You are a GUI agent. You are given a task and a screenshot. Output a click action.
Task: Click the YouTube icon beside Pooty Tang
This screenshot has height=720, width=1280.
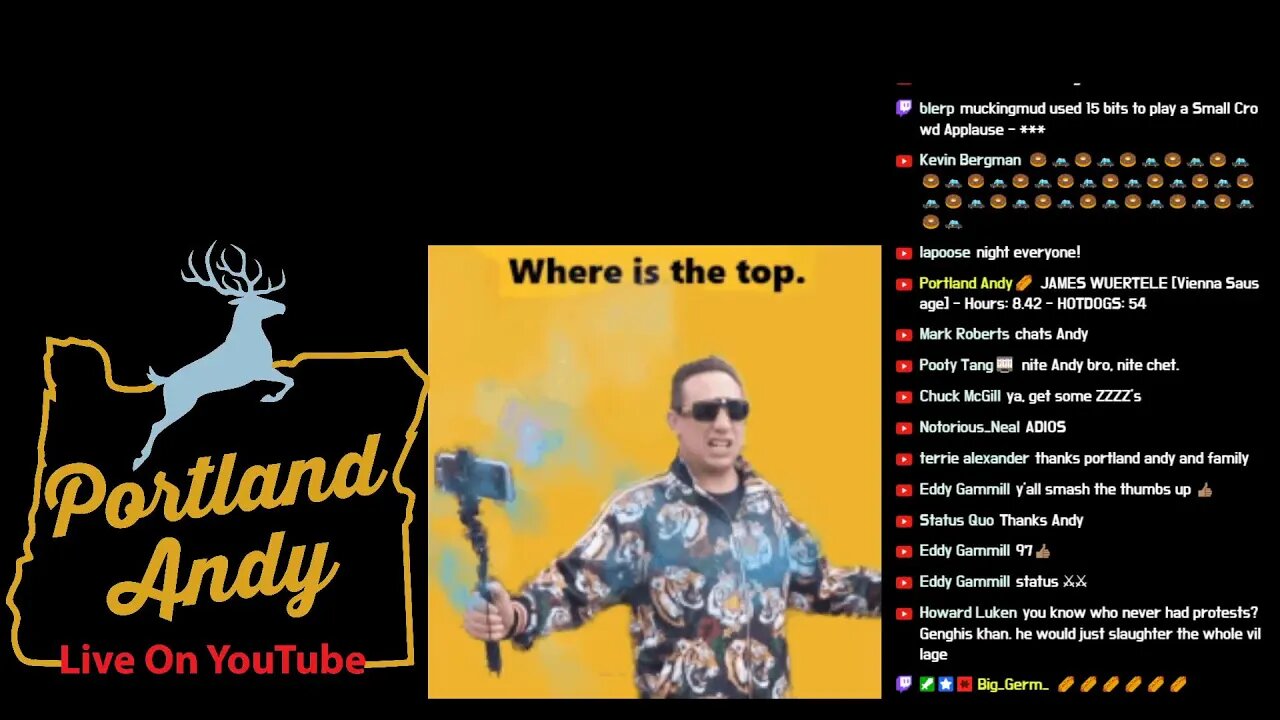pos(903,366)
